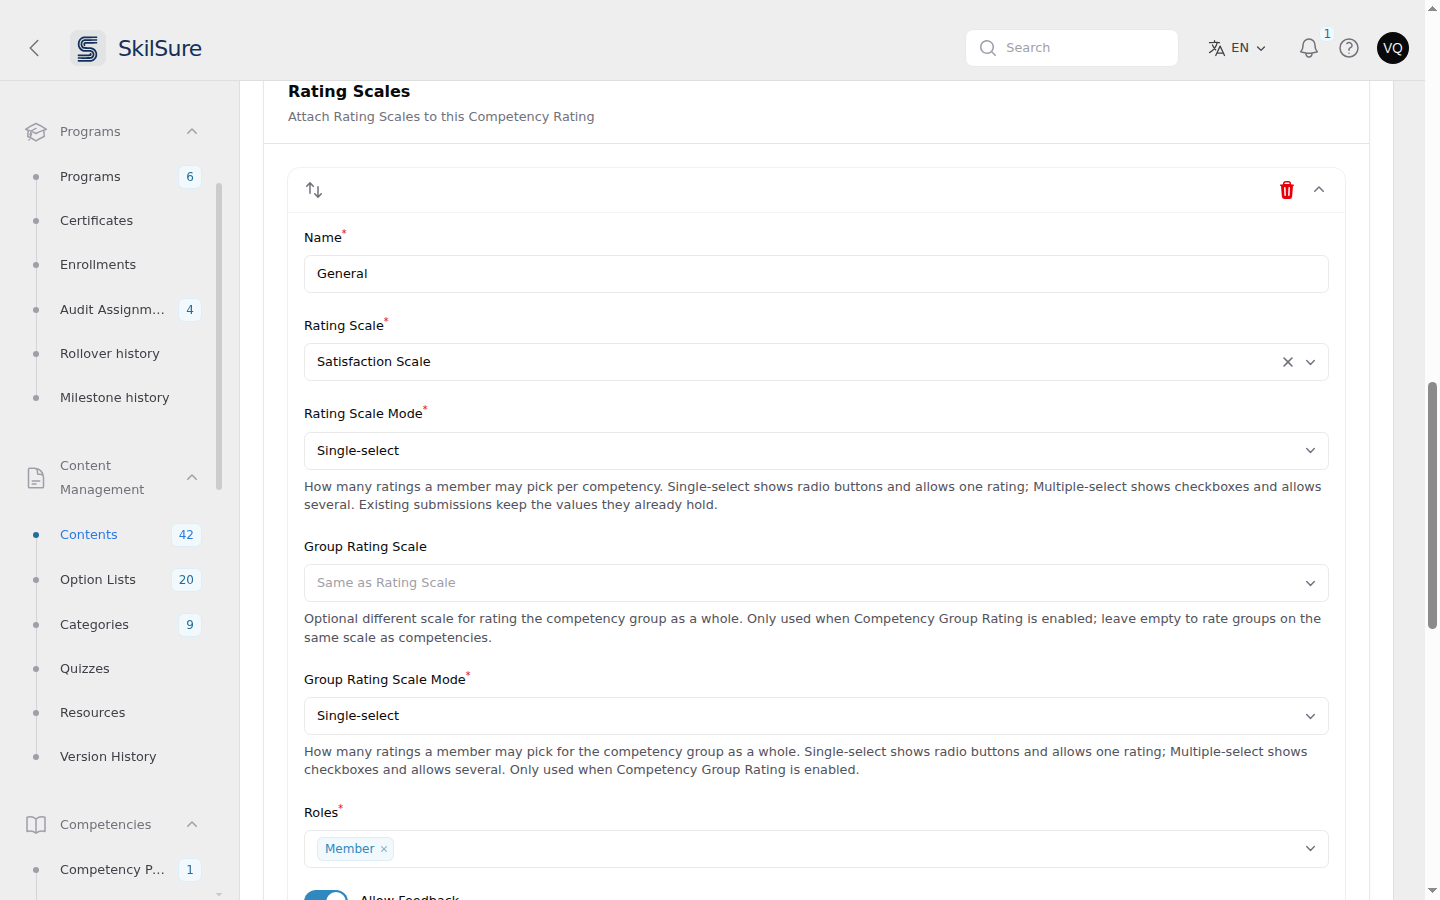
Task: Open the Rating Scale Mode dropdown
Action: 816,451
